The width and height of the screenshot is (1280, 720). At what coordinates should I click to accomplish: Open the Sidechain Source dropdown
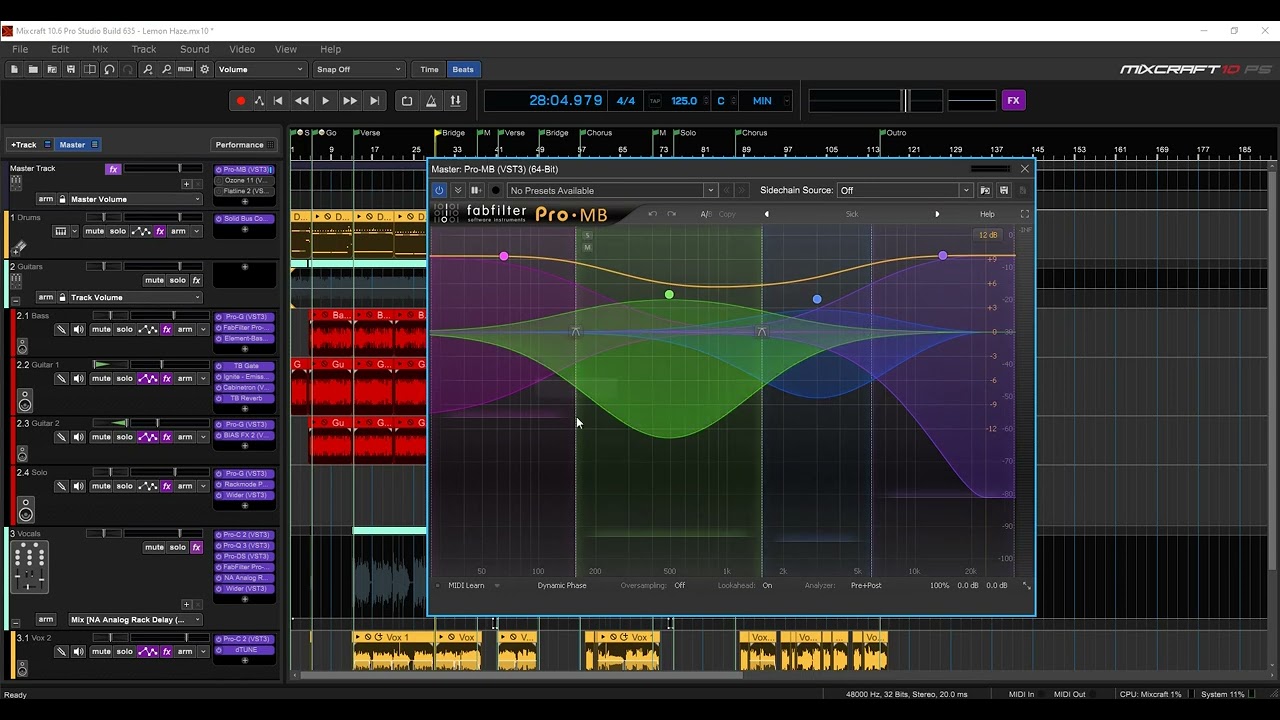[905, 191]
